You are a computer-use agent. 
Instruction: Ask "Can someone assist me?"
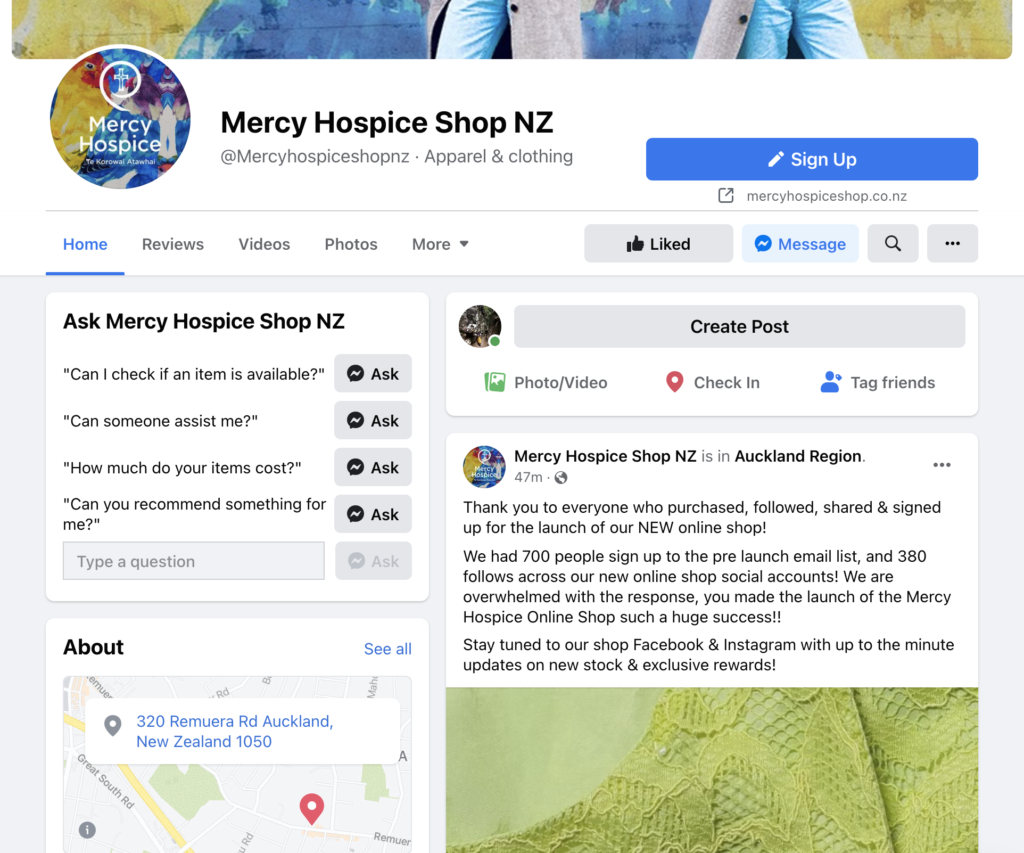click(373, 421)
